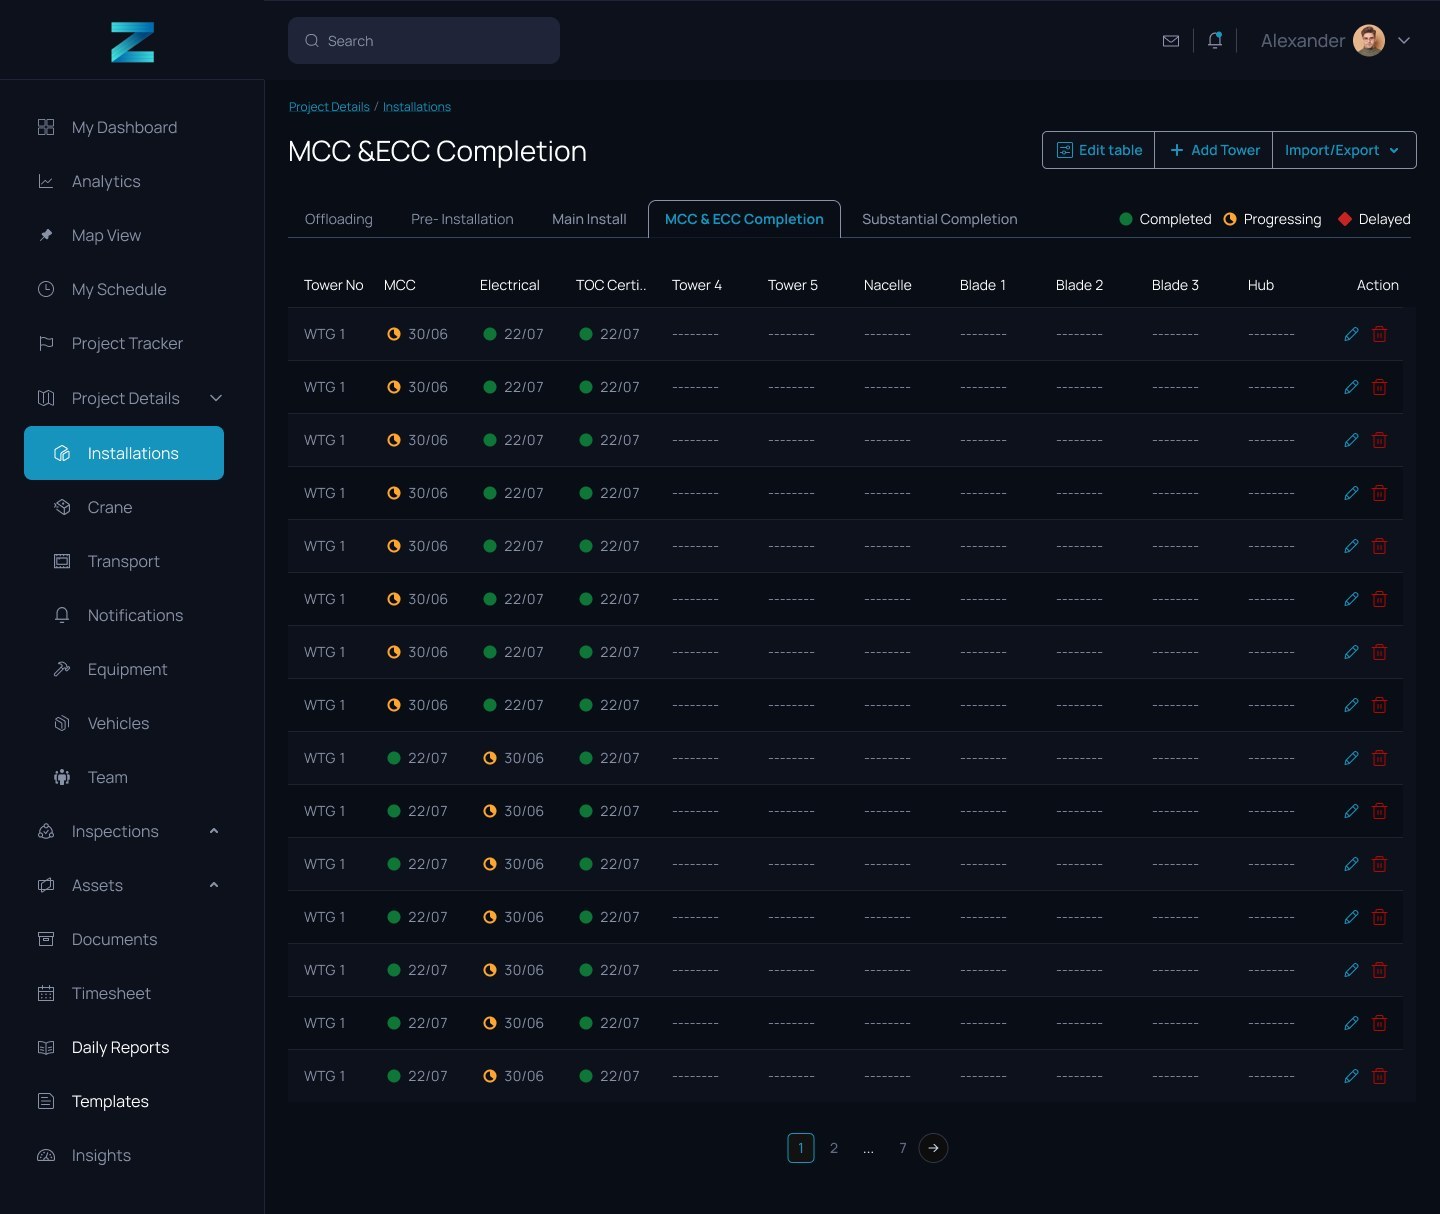
Task: Go to next page with arrow button
Action: click(x=933, y=1148)
